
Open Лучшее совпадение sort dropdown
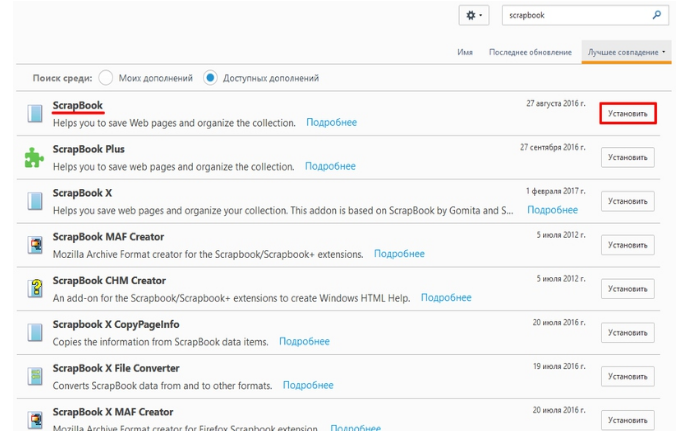(626, 52)
